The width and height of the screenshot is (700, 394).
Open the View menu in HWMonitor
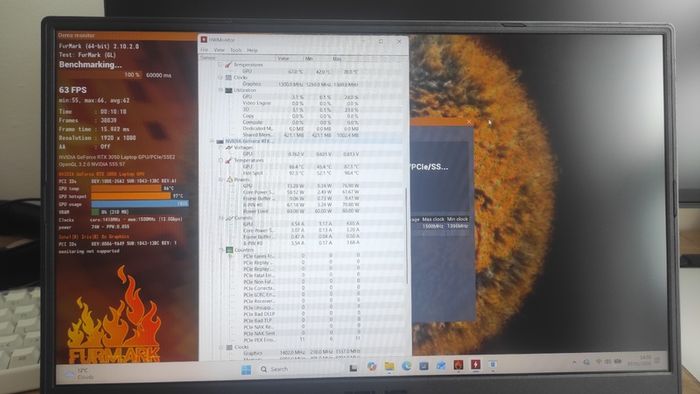[219, 50]
